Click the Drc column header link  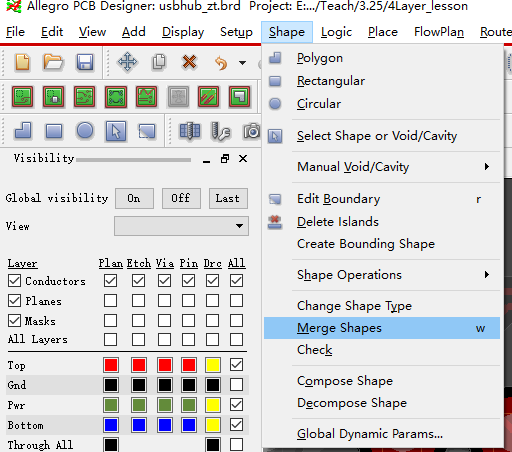coord(213,263)
